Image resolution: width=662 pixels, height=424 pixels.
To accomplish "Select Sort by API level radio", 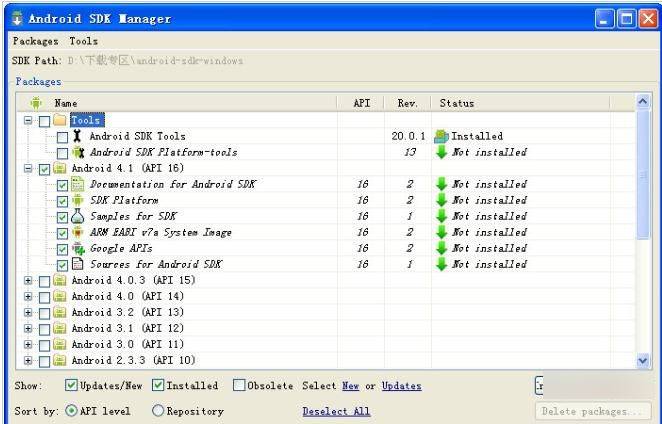I will point(71,410).
